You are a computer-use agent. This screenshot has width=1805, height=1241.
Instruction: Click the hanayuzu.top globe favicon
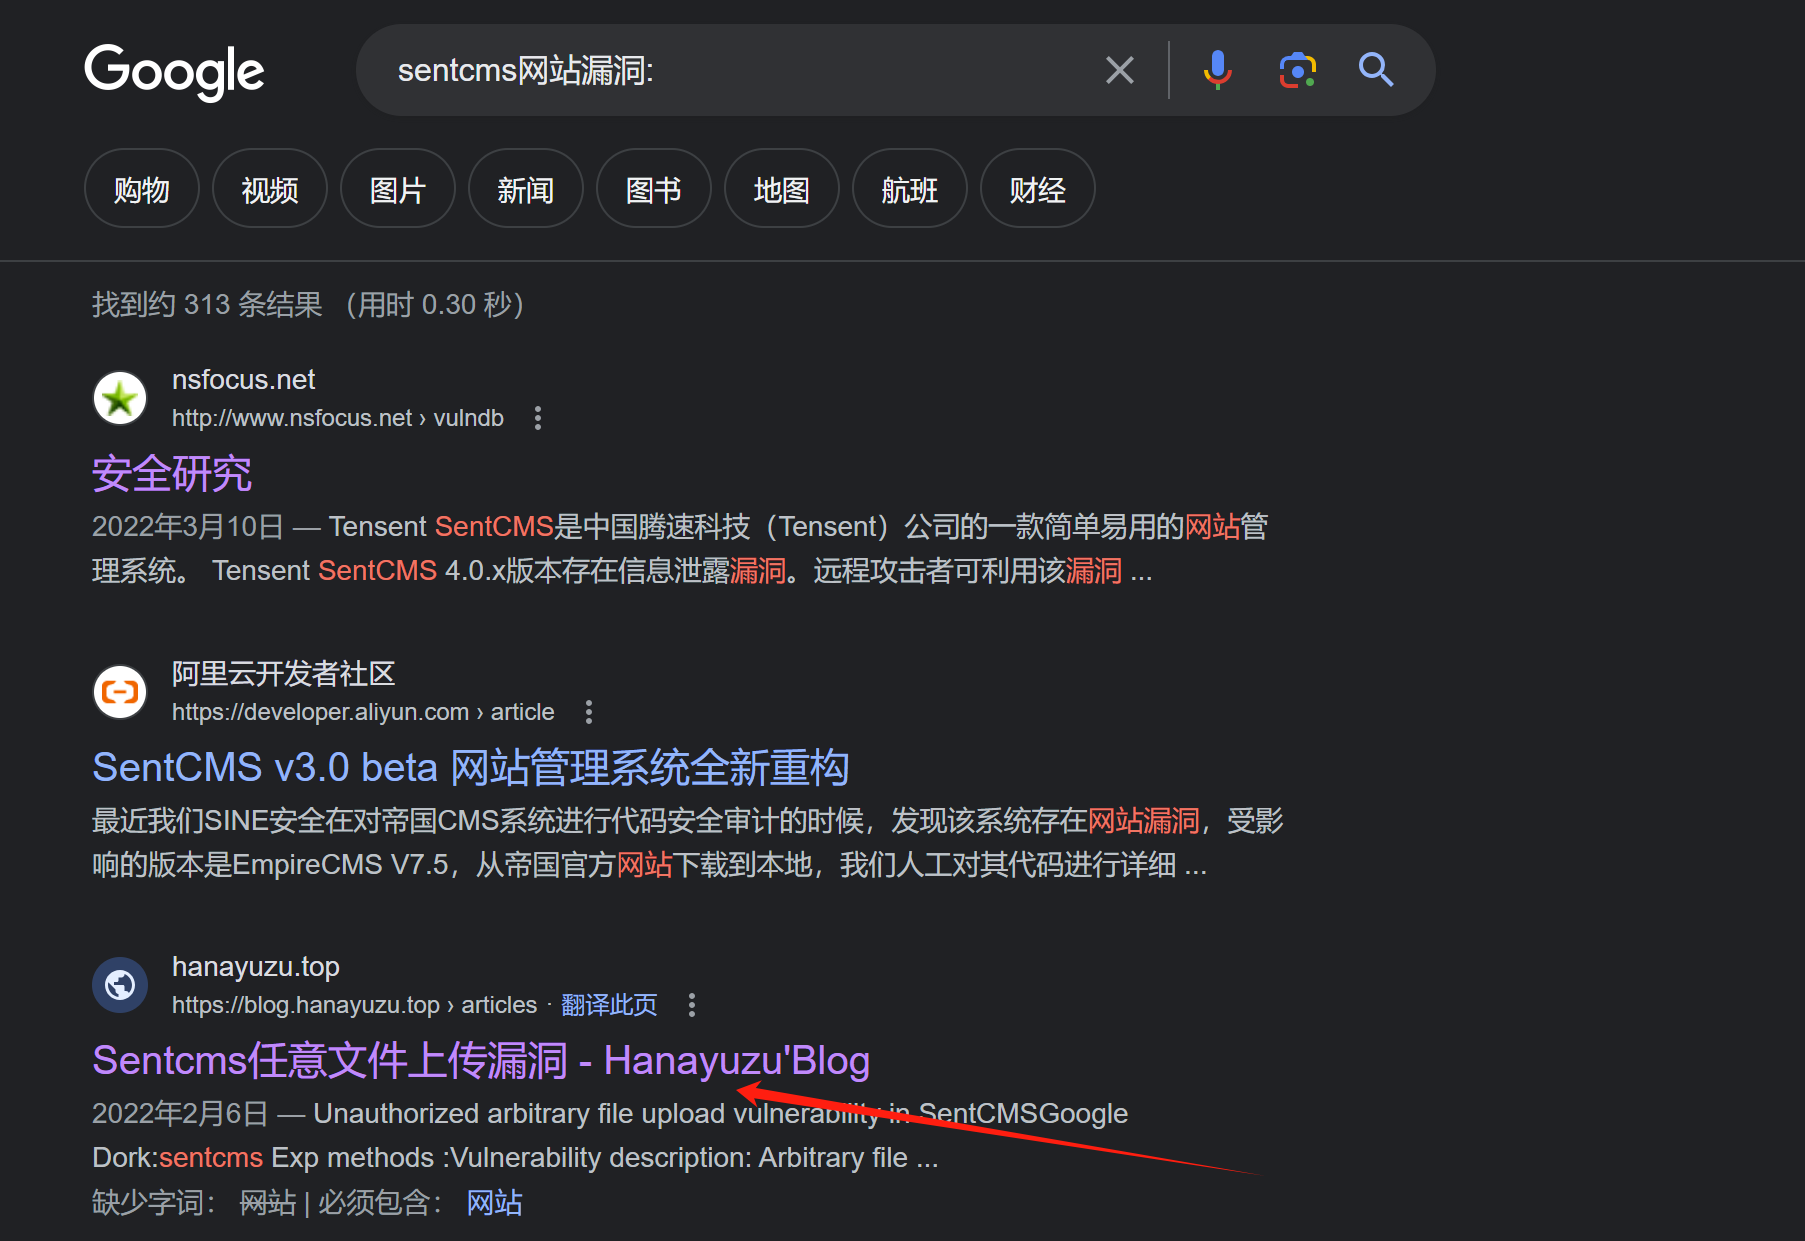[x=120, y=985]
